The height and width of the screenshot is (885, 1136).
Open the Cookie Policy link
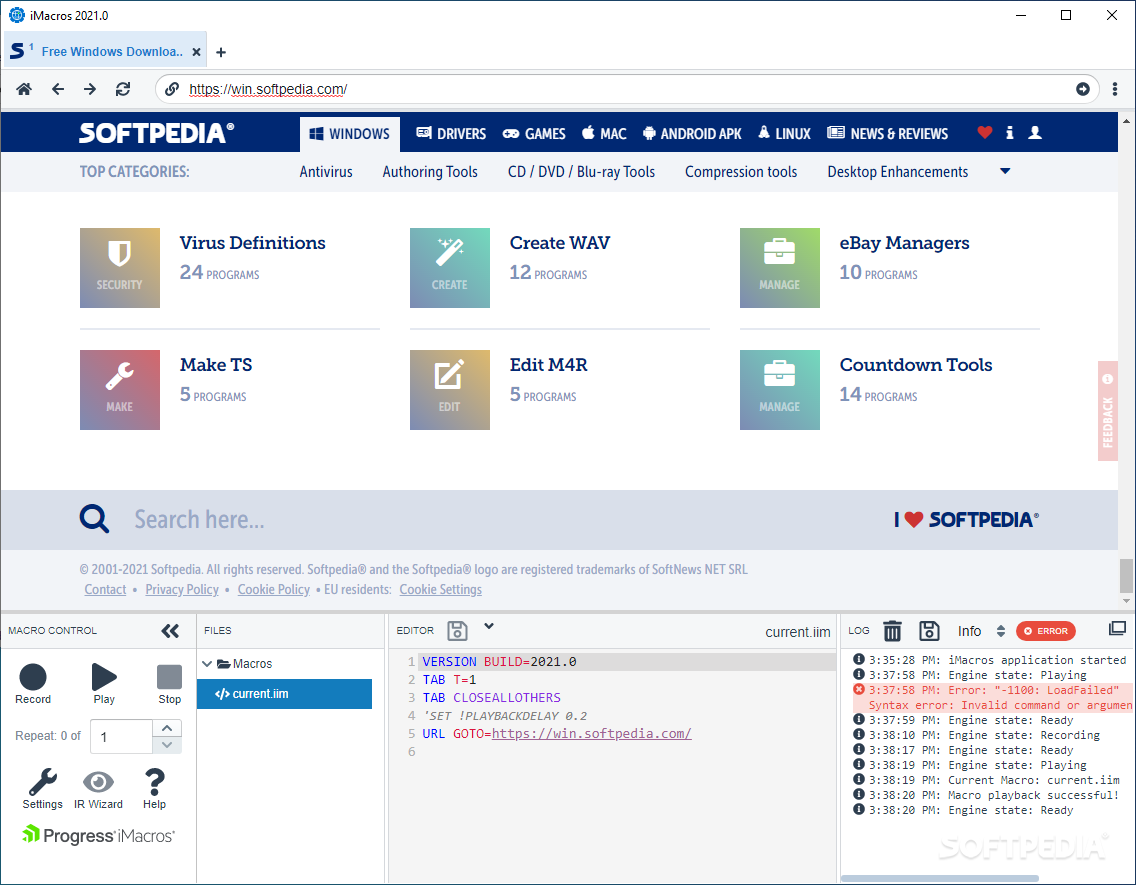point(274,590)
